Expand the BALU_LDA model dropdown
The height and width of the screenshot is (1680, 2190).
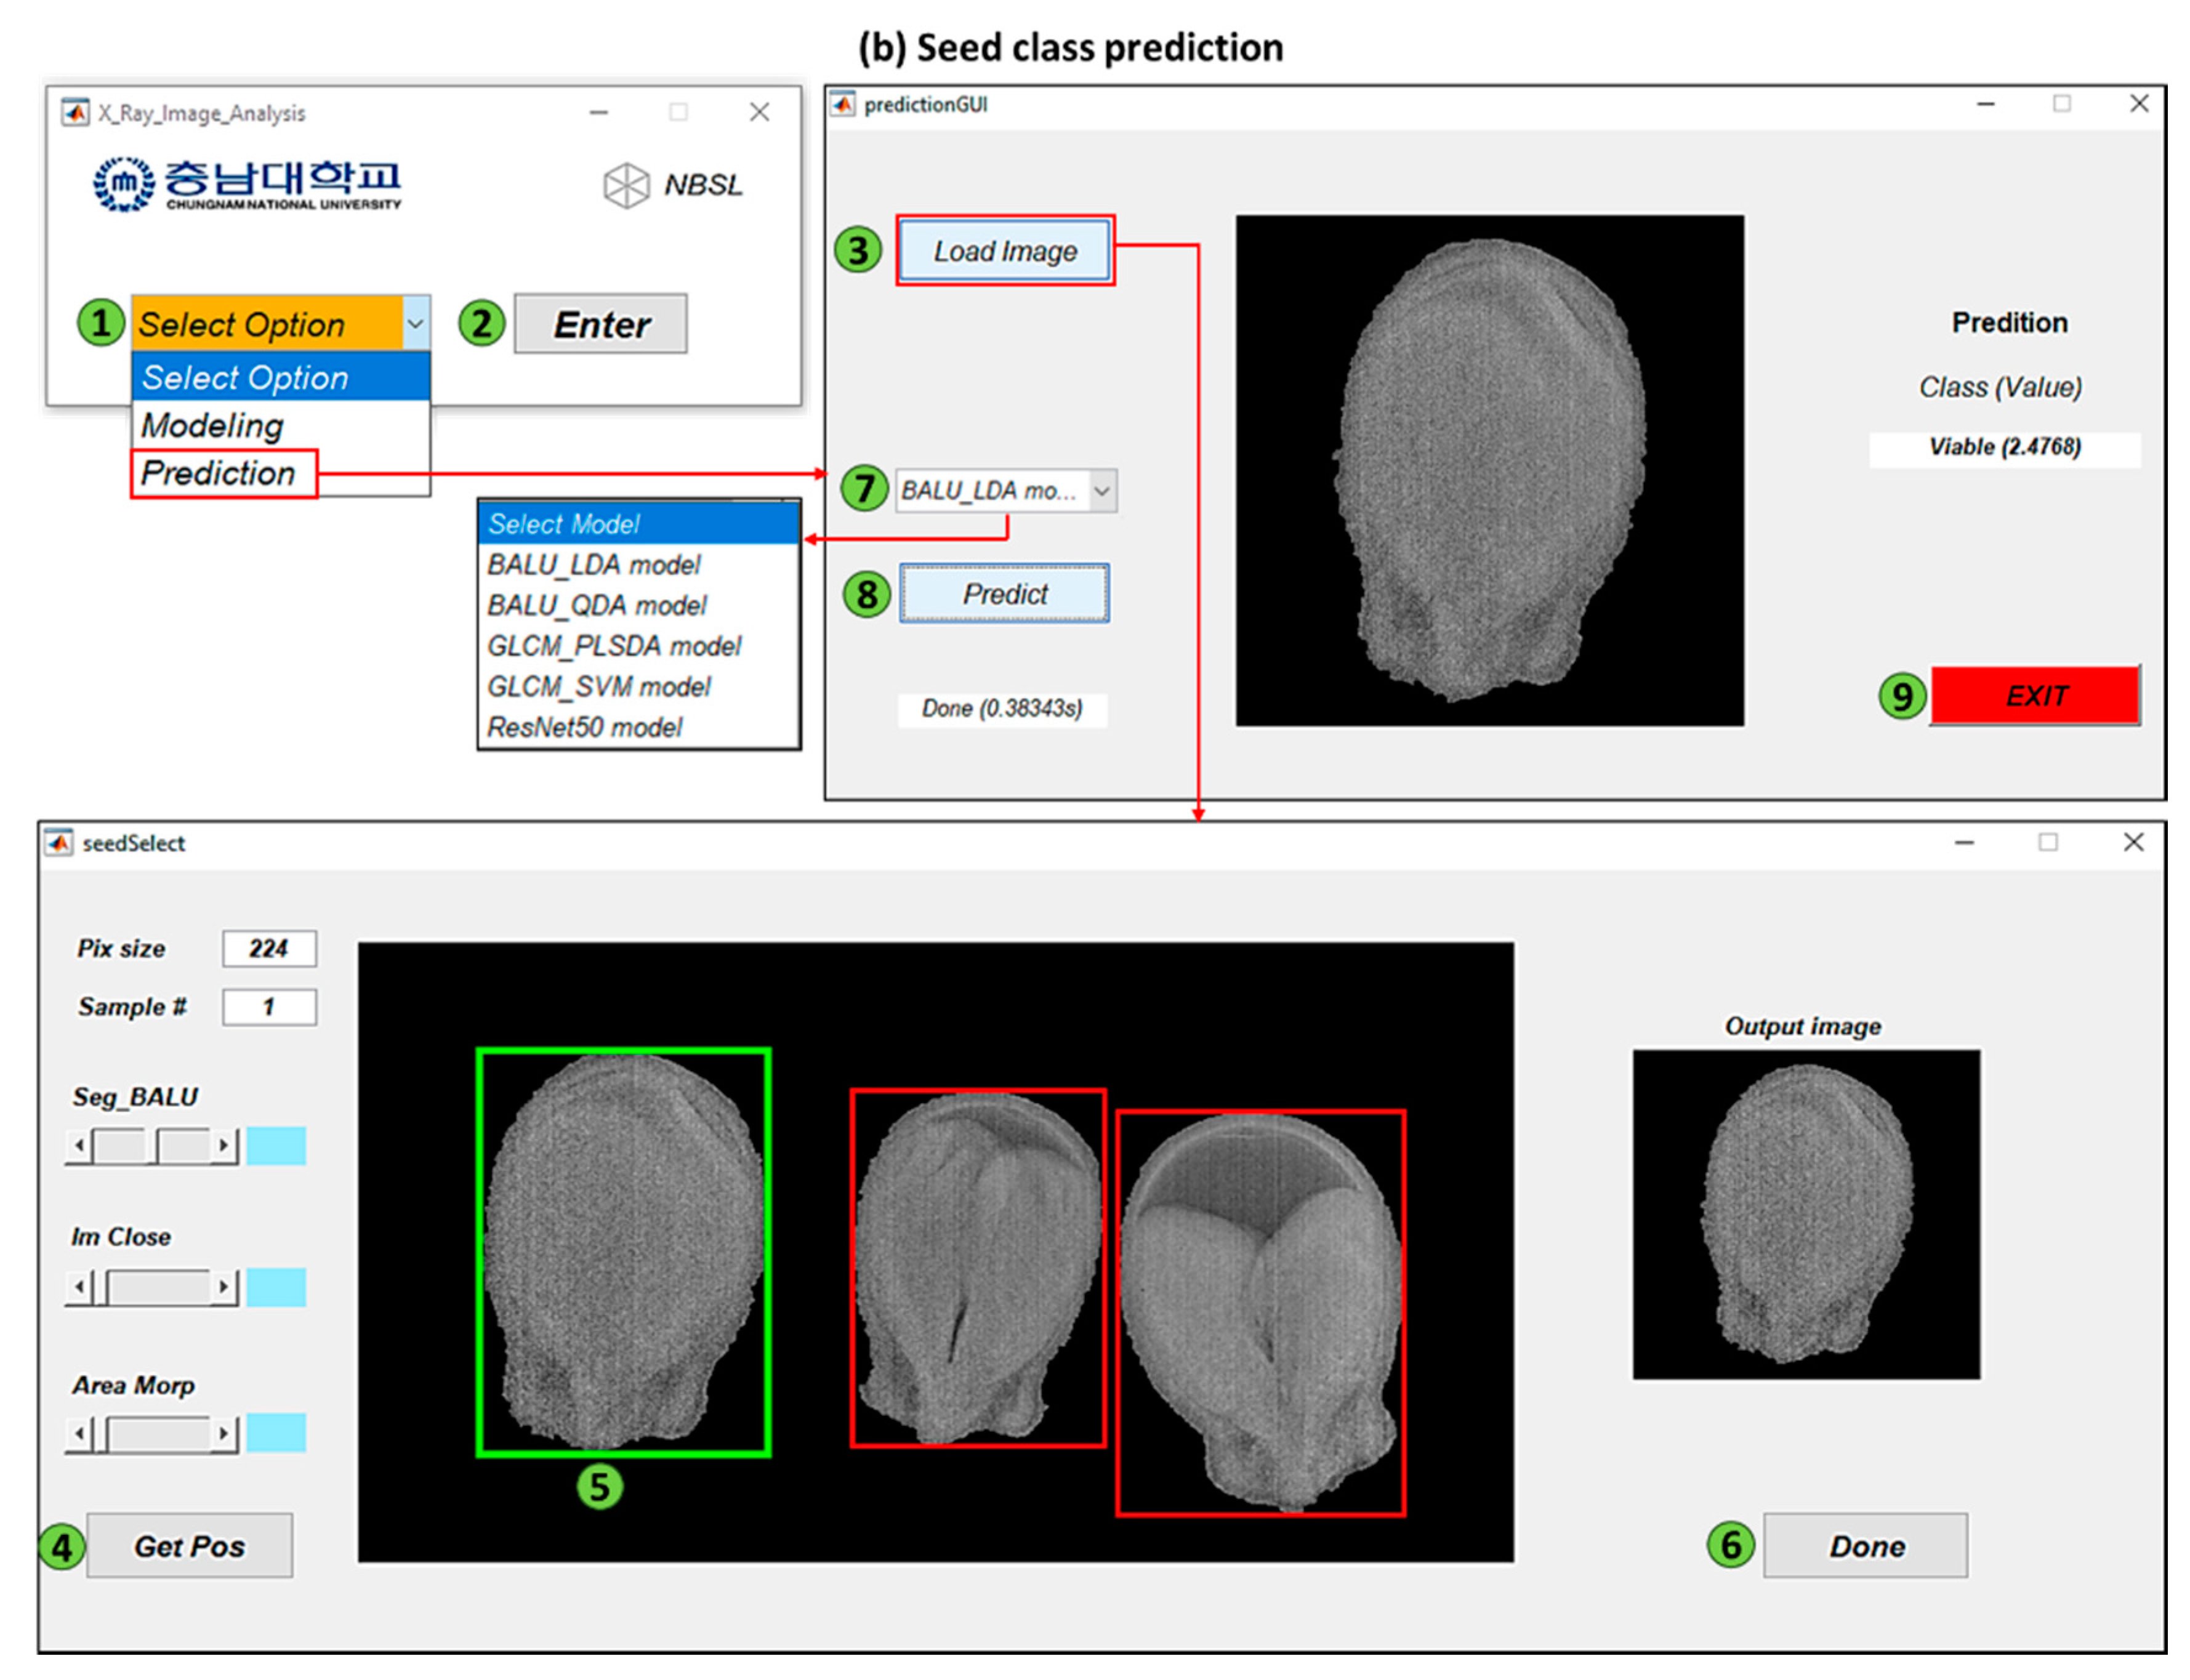click(1102, 491)
